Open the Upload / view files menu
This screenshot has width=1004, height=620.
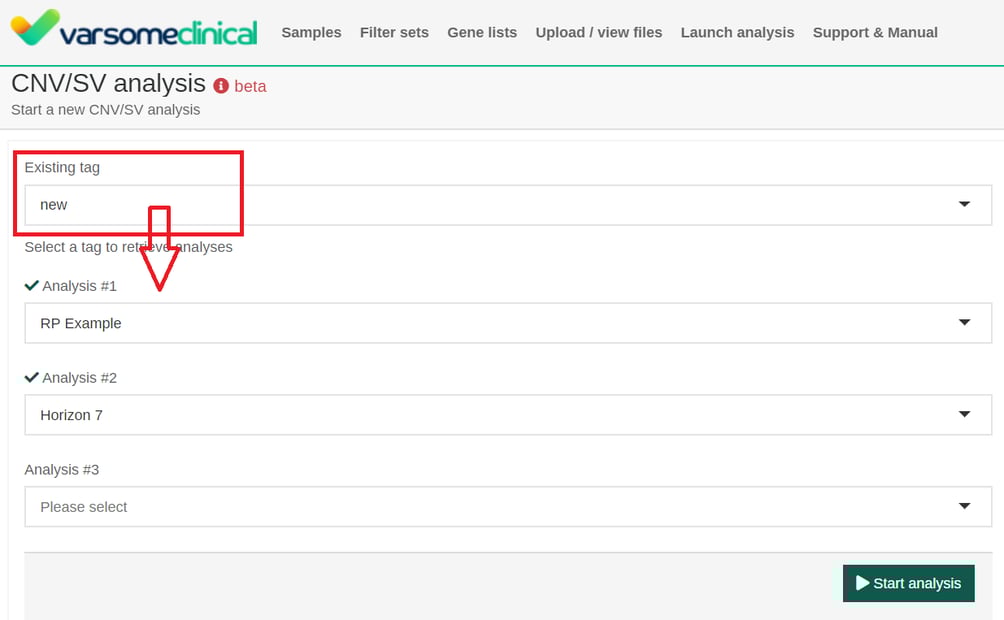[598, 32]
